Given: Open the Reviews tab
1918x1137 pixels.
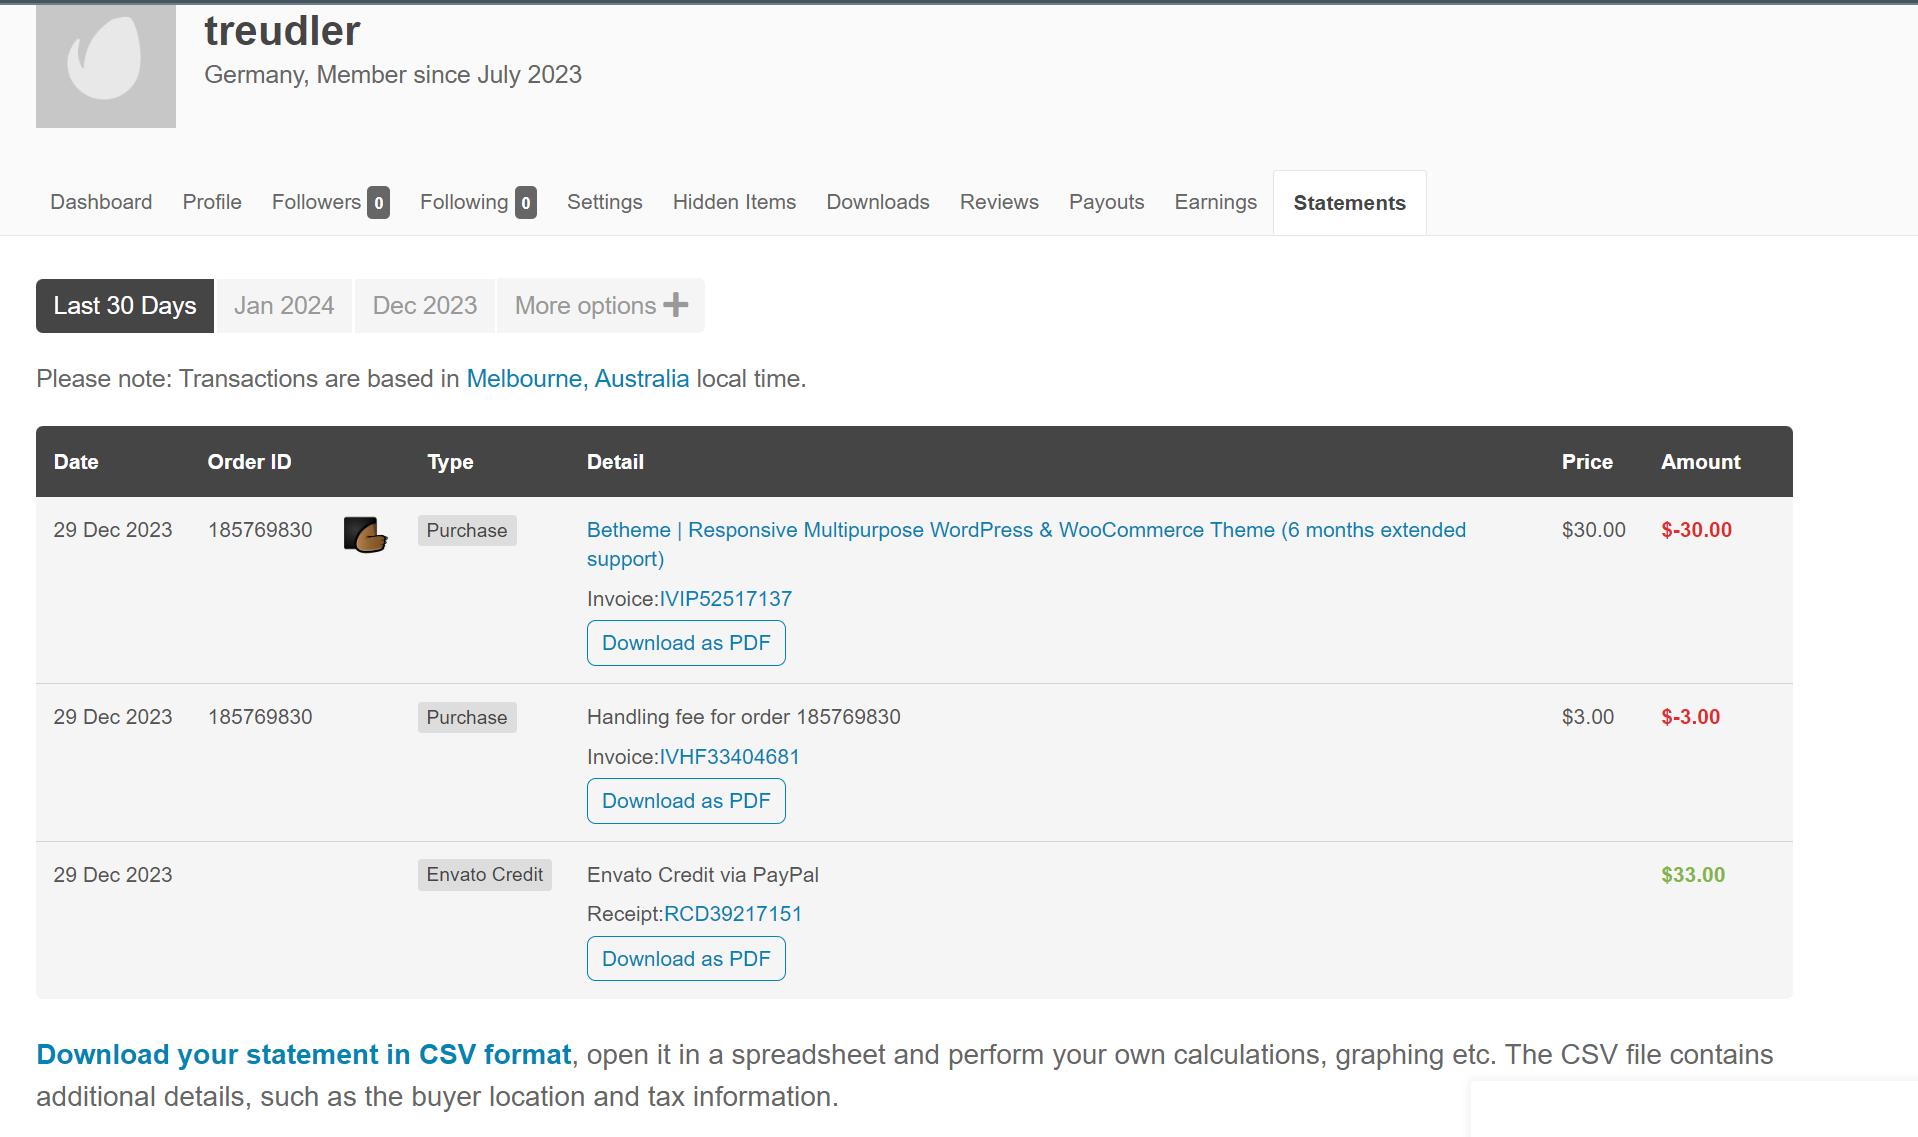Looking at the screenshot, I should coord(999,202).
